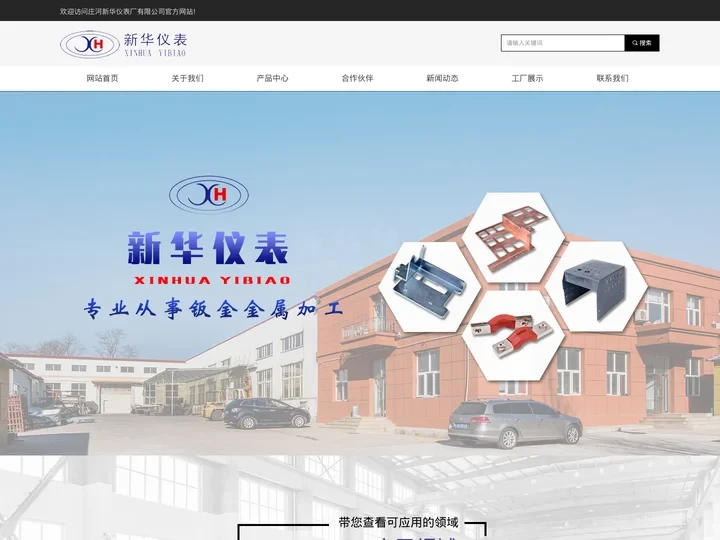
Task: Click the XH oval logo in banner
Action: (x=209, y=194)
